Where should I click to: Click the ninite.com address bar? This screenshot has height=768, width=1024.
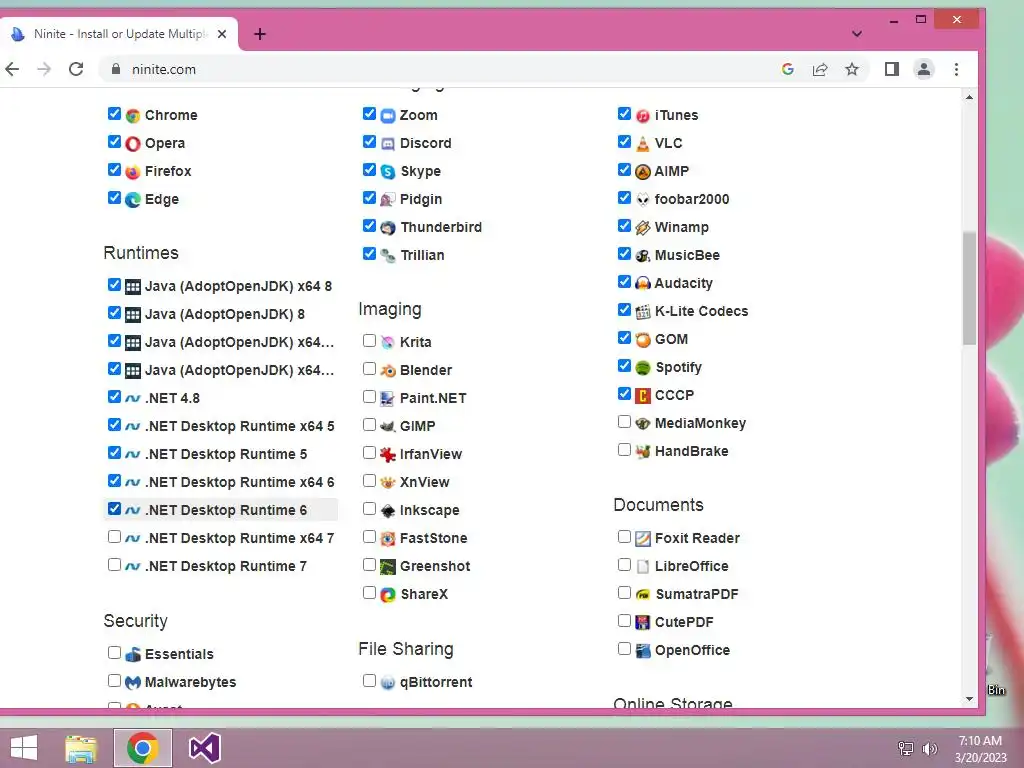(x=444, y=69)
